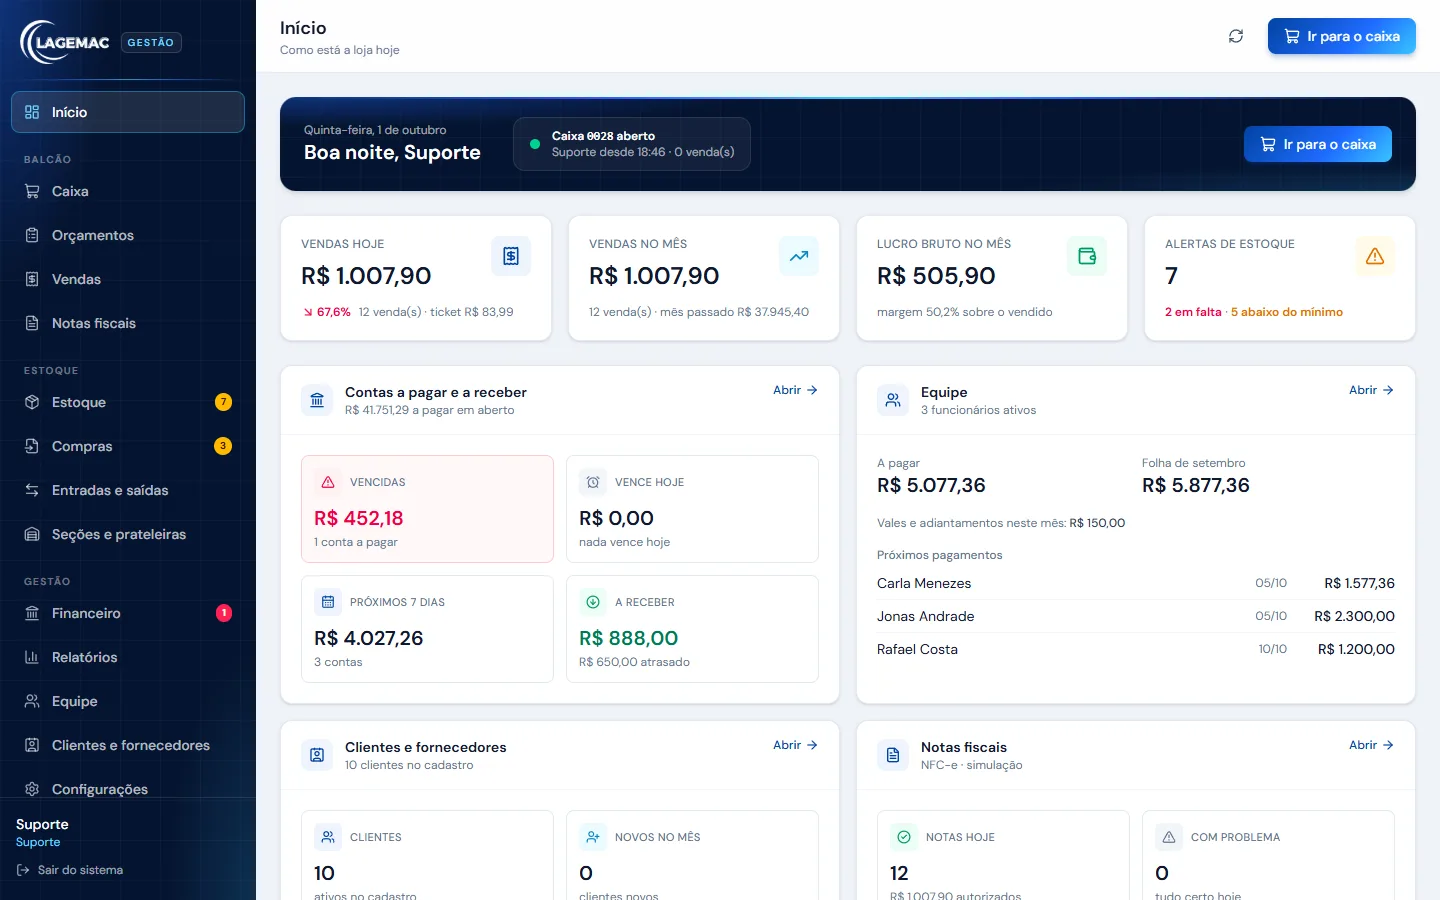The image size is (1440, 900).
Task: Click the A Receber download icon
Action: point(593,602)
